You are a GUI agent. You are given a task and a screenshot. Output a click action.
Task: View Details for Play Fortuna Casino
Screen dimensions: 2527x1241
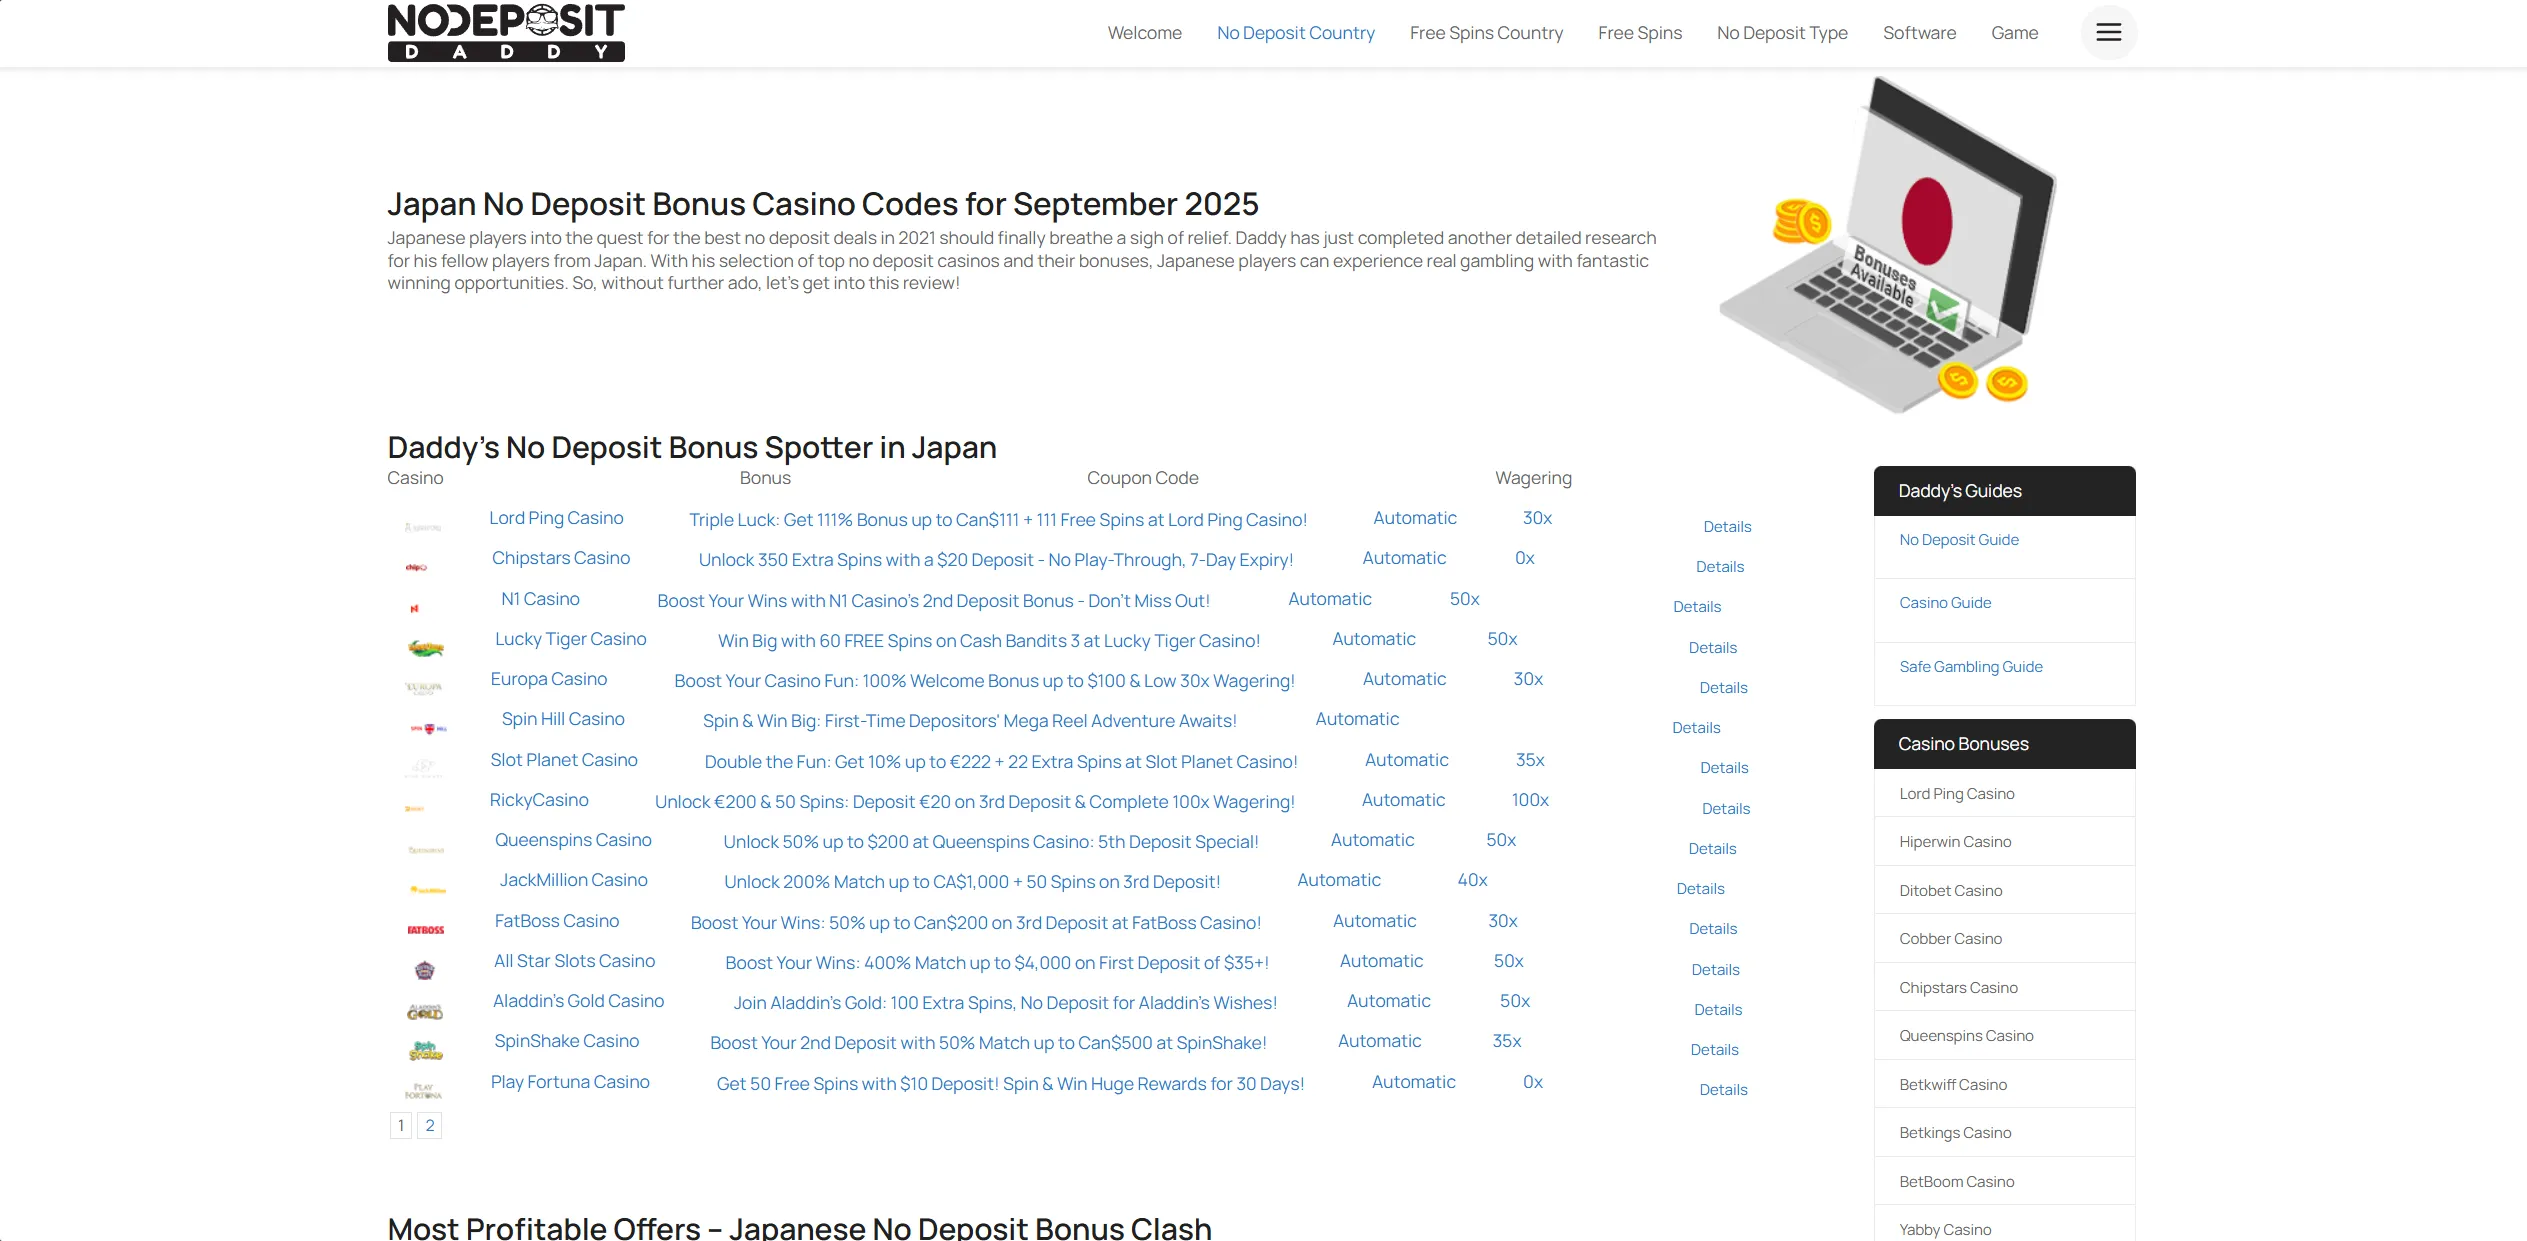click(x=1723, y=1090)
